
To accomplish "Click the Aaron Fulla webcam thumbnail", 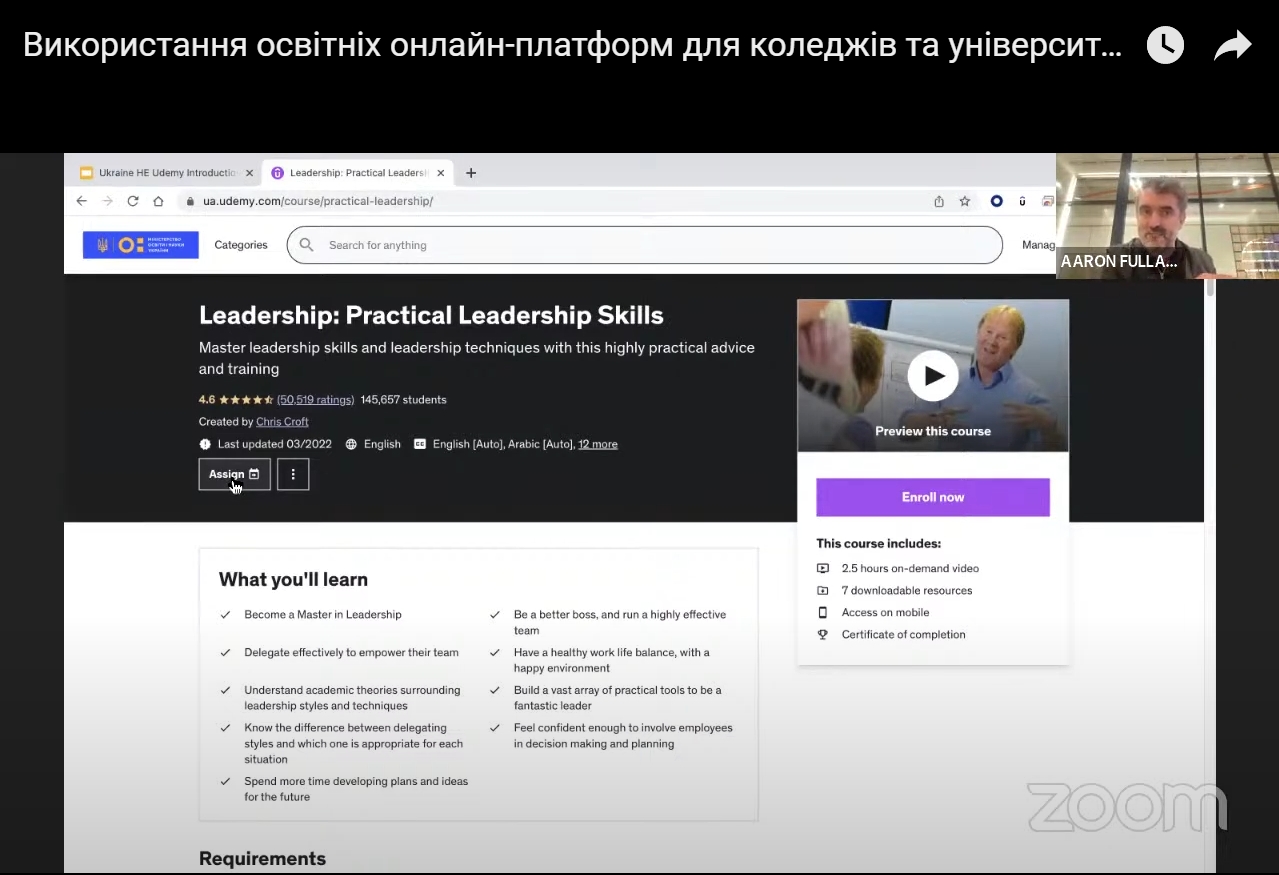I will [x=1167, y=215].
